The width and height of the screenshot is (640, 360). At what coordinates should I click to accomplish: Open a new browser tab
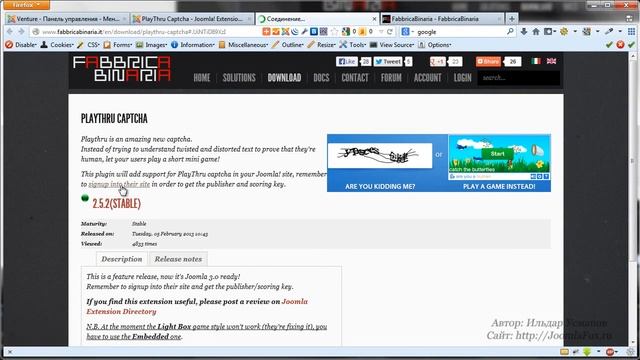(511, 19)
